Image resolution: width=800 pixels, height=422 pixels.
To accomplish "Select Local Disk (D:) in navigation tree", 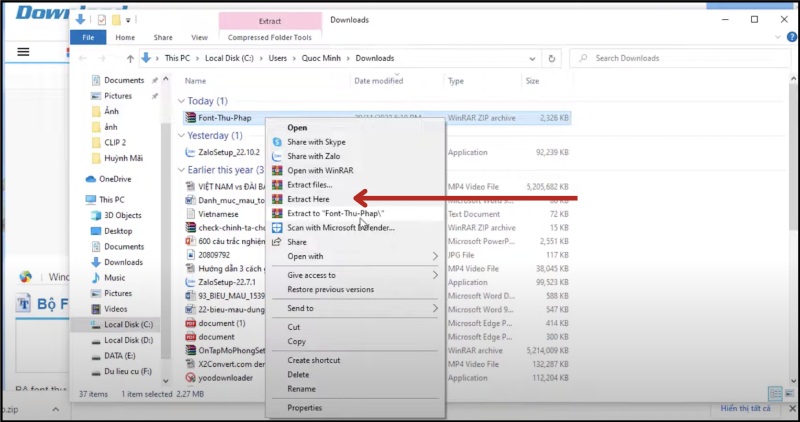I will pyautogui.click(x=128, y=340).
